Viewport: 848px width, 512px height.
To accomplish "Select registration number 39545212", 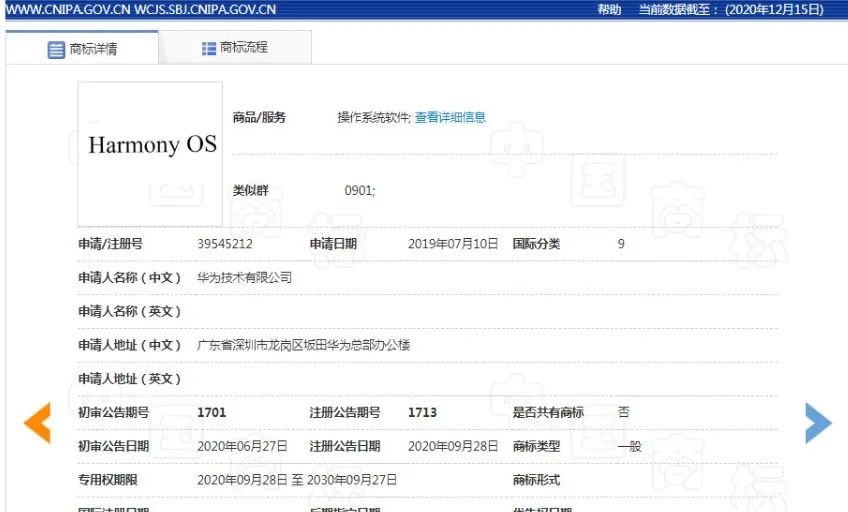I will [224, 244].
